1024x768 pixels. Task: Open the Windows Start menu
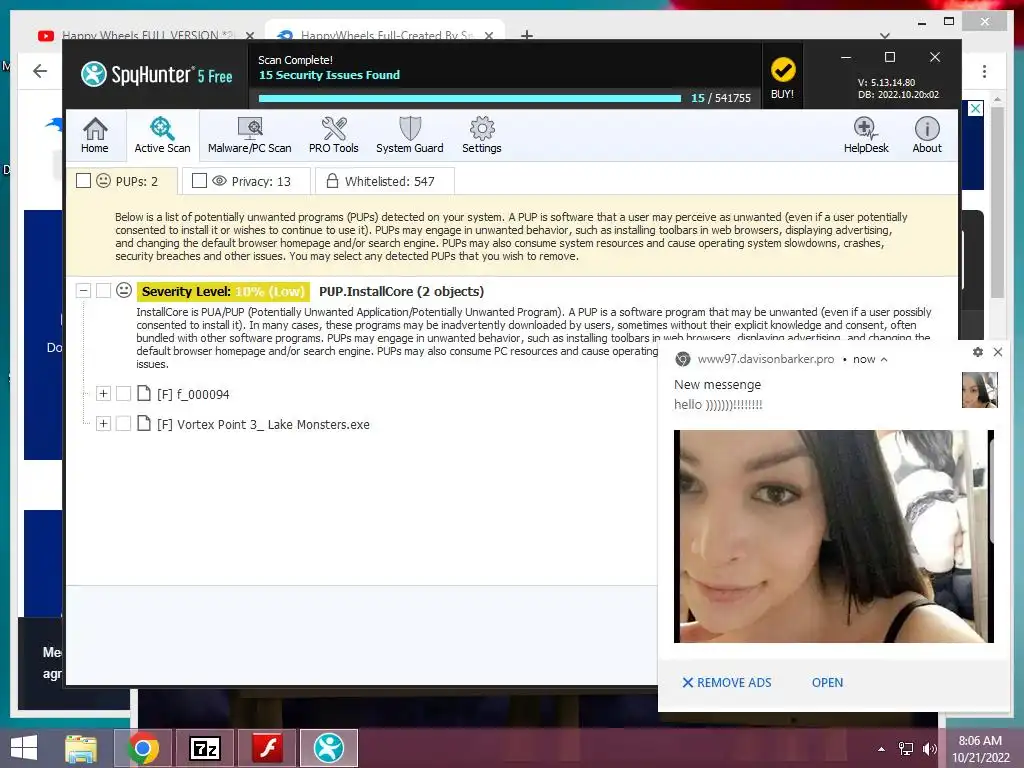(x=24, y=748)
